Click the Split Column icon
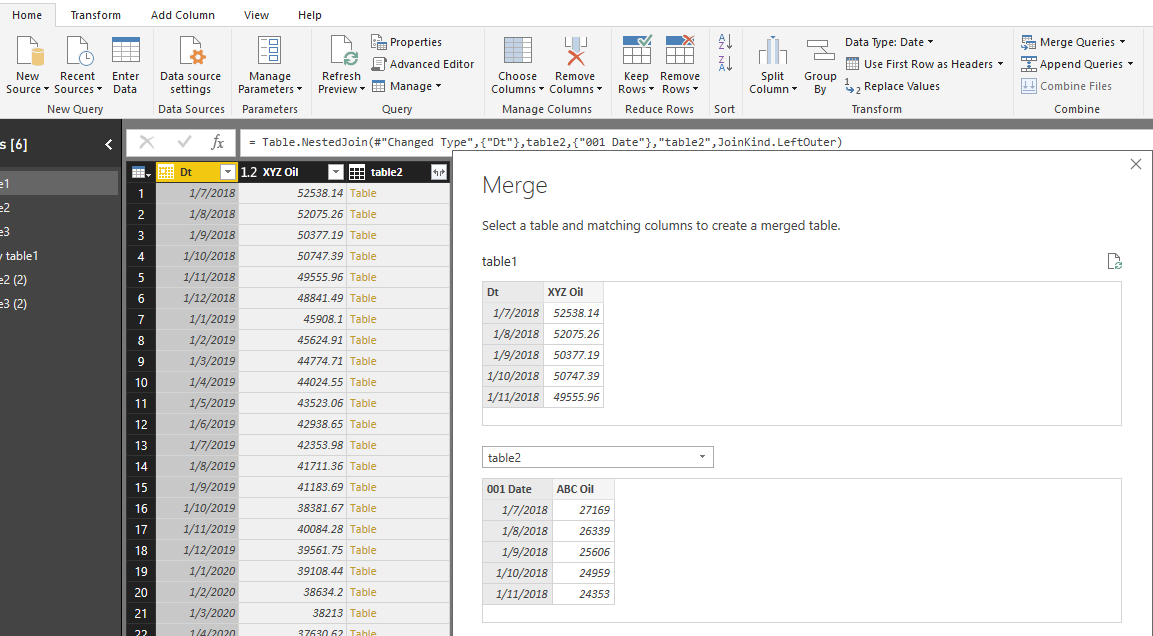This screenshot has width=1153, height=636. point(772,51)
